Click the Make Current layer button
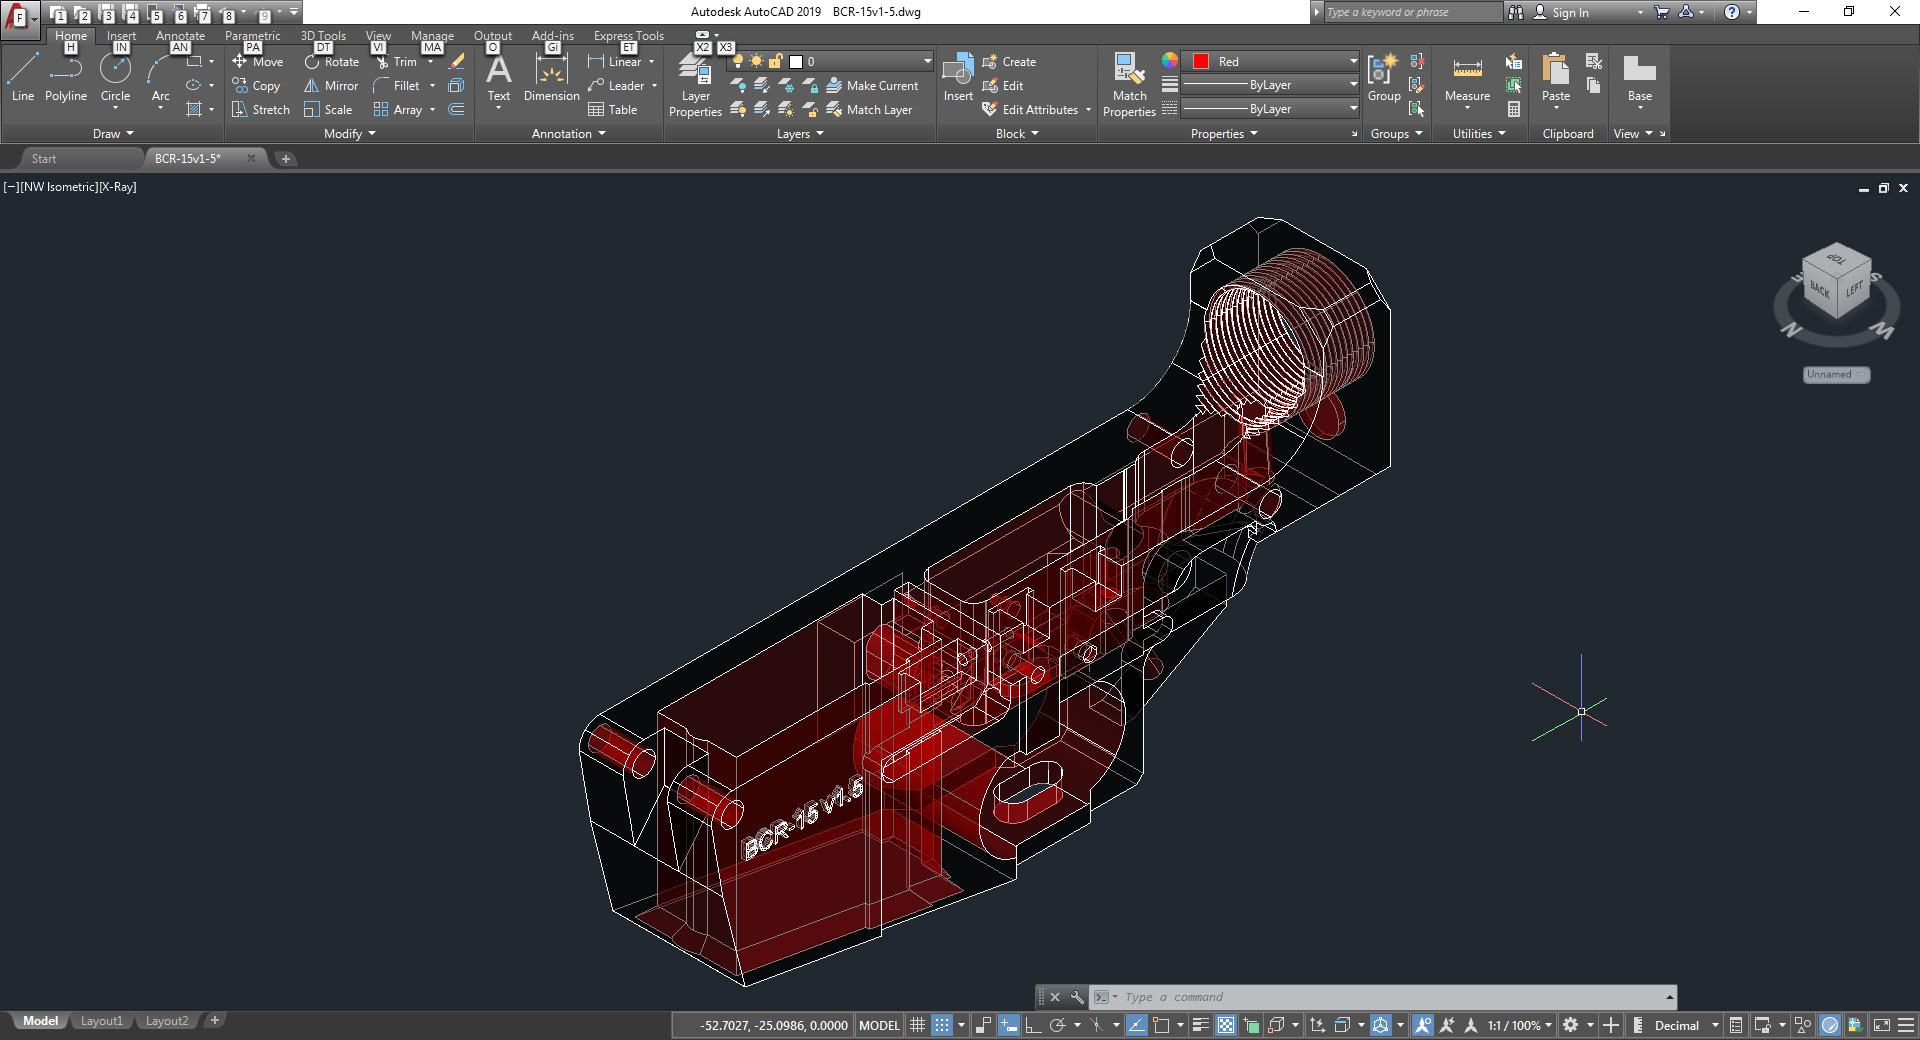This screenshot has width=1920, height=1040. (872, 86)
